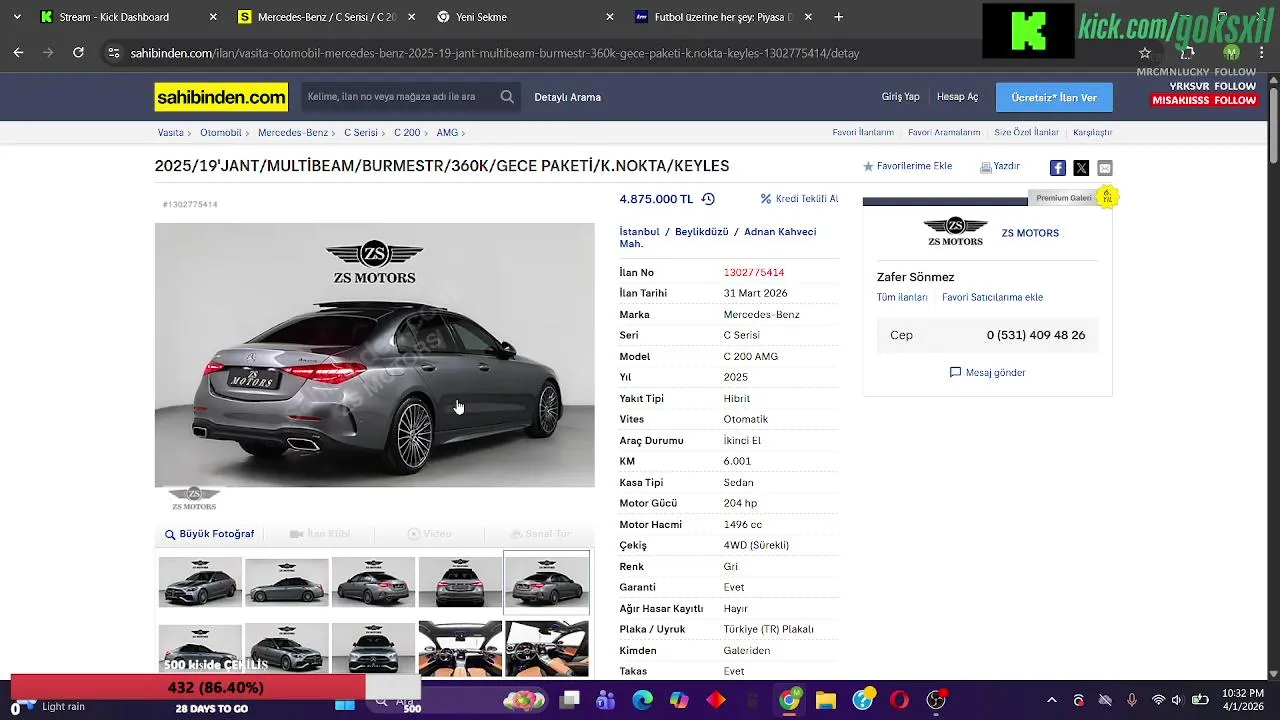The height and width of the screenshot is (720, 1280).
Task: Close the Yeni Sekme tab
Action: pos(611,17)
